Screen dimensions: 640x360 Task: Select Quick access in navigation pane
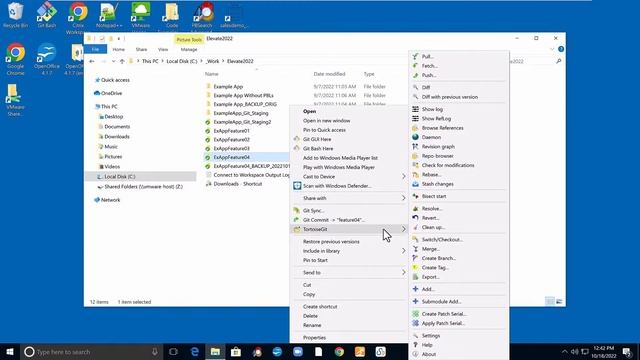(115, 80)
